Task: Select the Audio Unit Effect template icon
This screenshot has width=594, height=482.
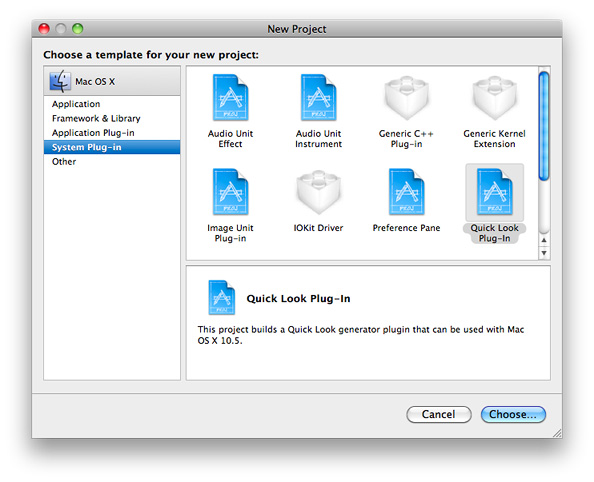Action: pos(230,98)
